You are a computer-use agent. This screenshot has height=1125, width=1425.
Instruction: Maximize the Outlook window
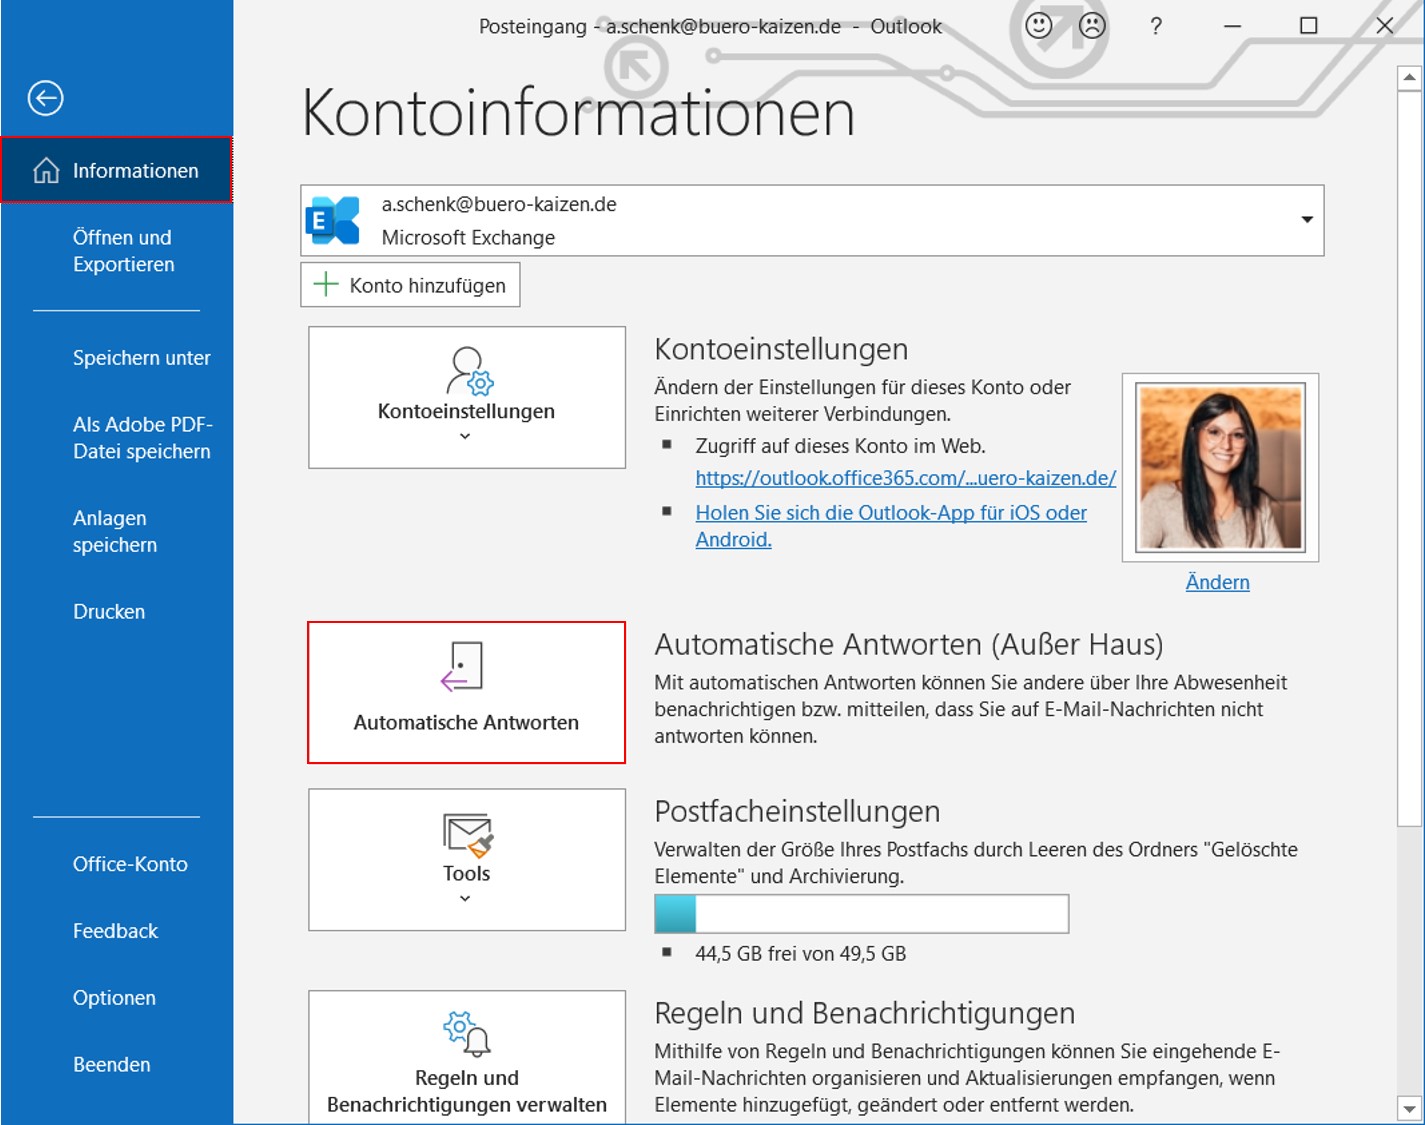[x=1308, y=26]
